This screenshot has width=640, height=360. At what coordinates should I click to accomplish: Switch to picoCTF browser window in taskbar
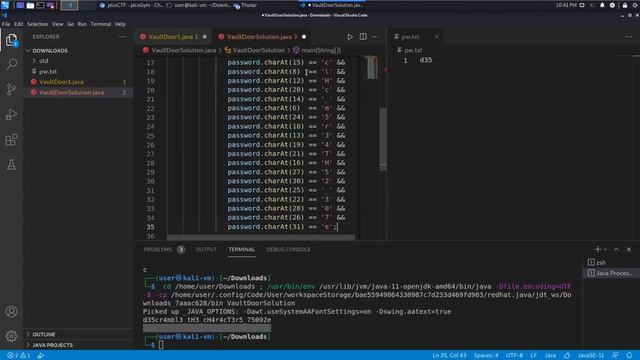tap(131, 5)
